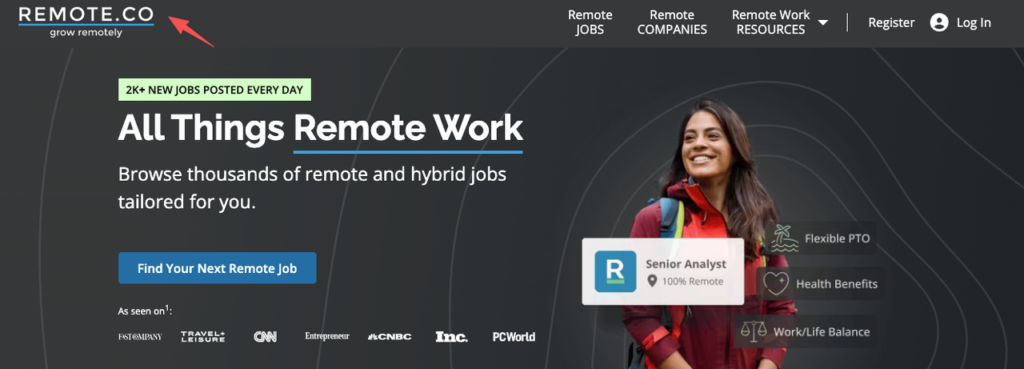Click the REMOTE.CO logo

click(x=86, y=22)
